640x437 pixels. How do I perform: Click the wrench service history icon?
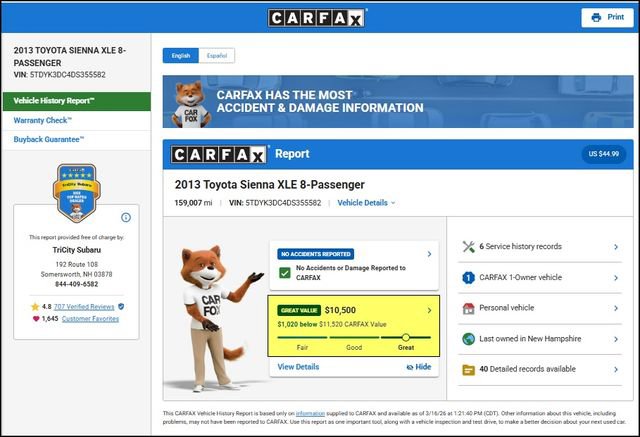[468, 247]
